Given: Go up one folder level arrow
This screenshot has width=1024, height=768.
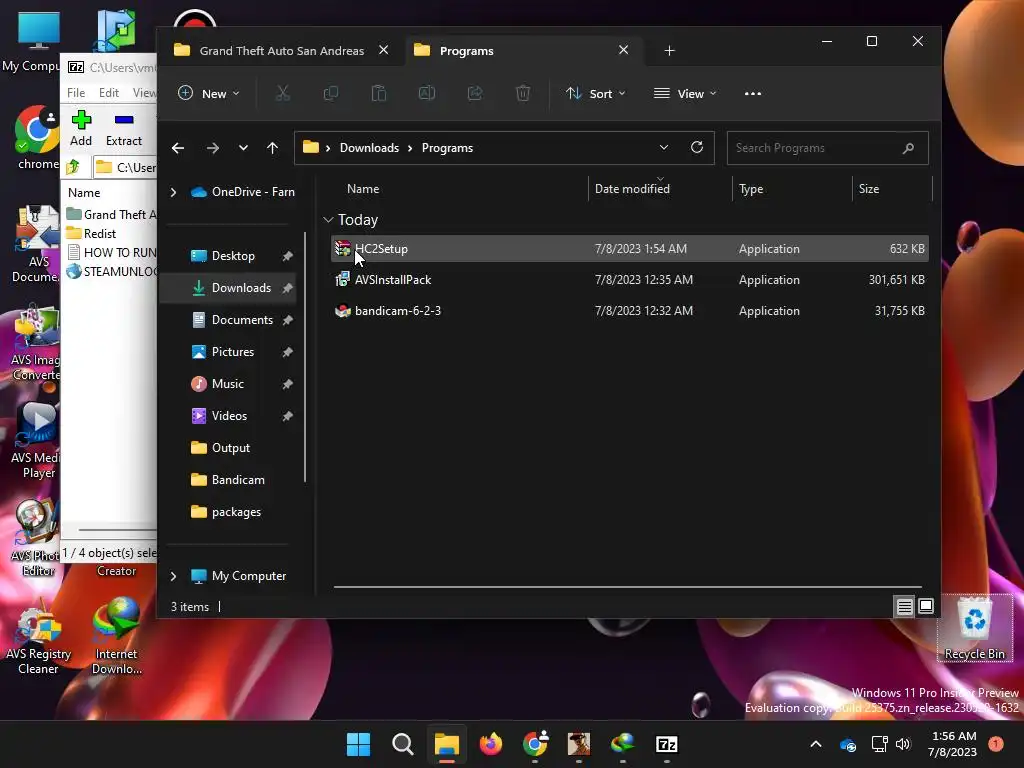Looking at the screenshot, I should click(272, 148).
